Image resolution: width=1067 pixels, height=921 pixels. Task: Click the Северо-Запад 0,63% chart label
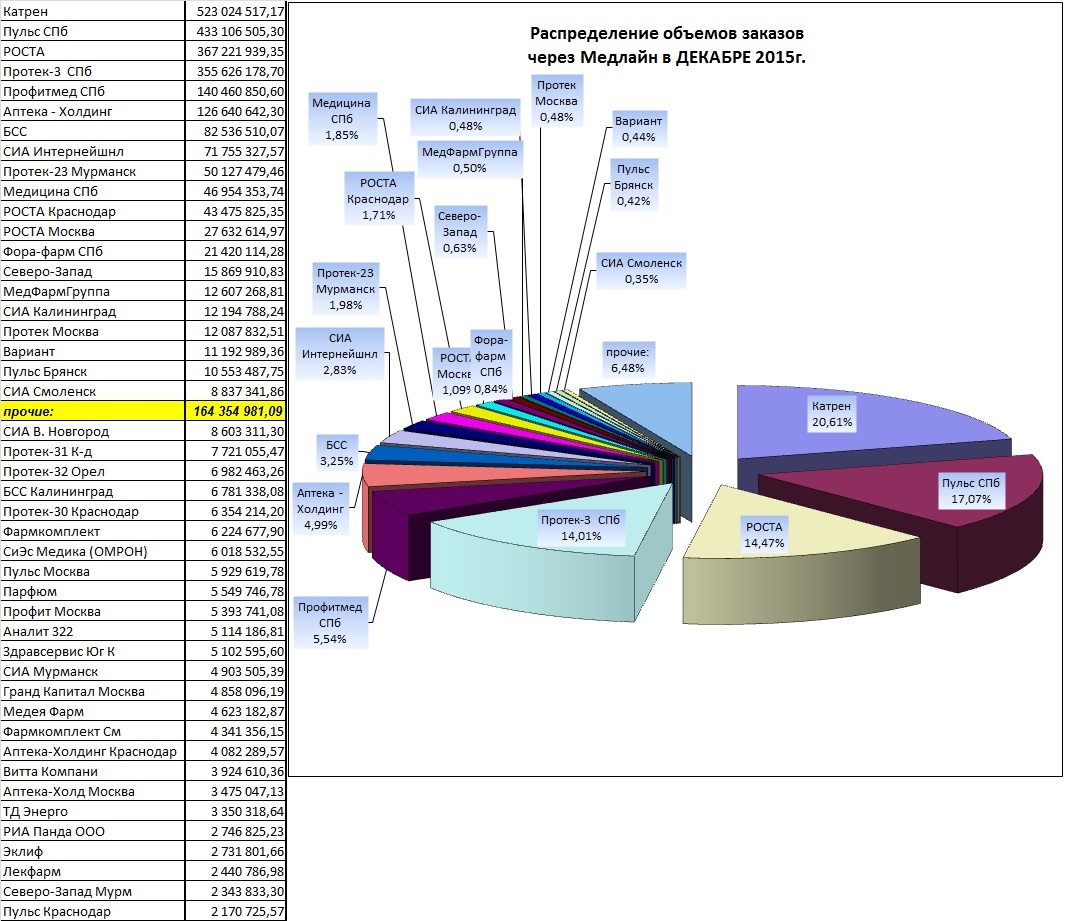459,232
